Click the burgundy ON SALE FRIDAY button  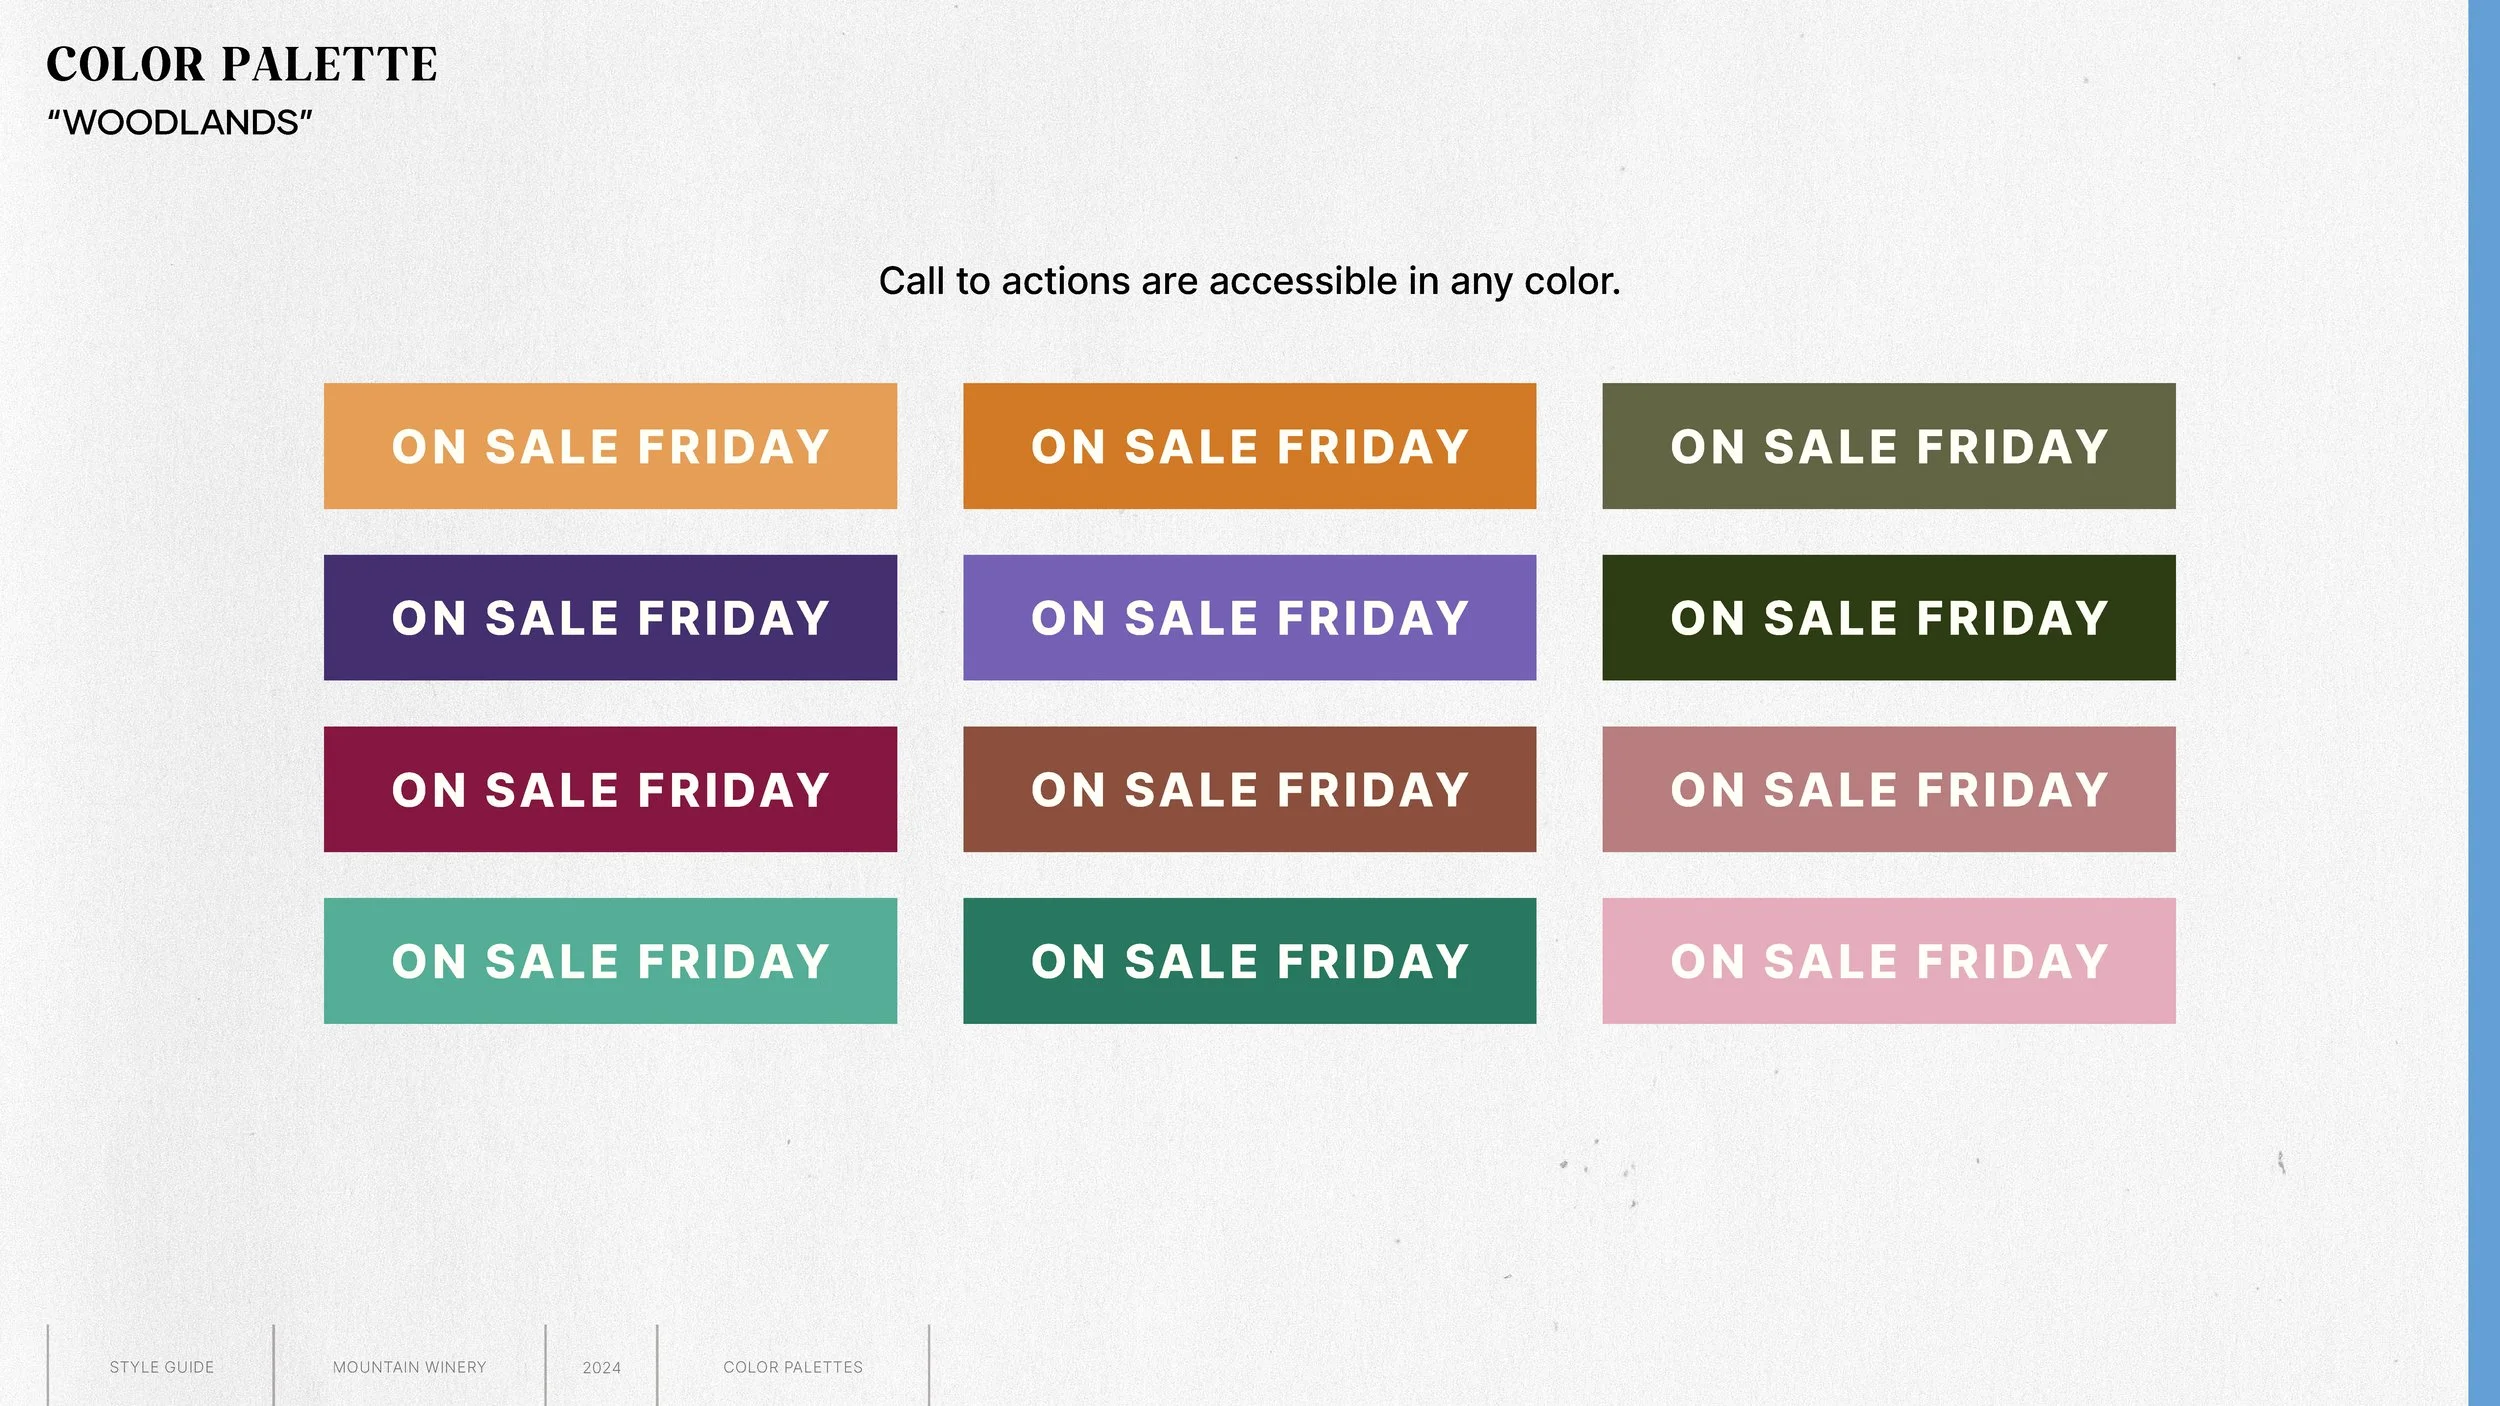[610, 790]
